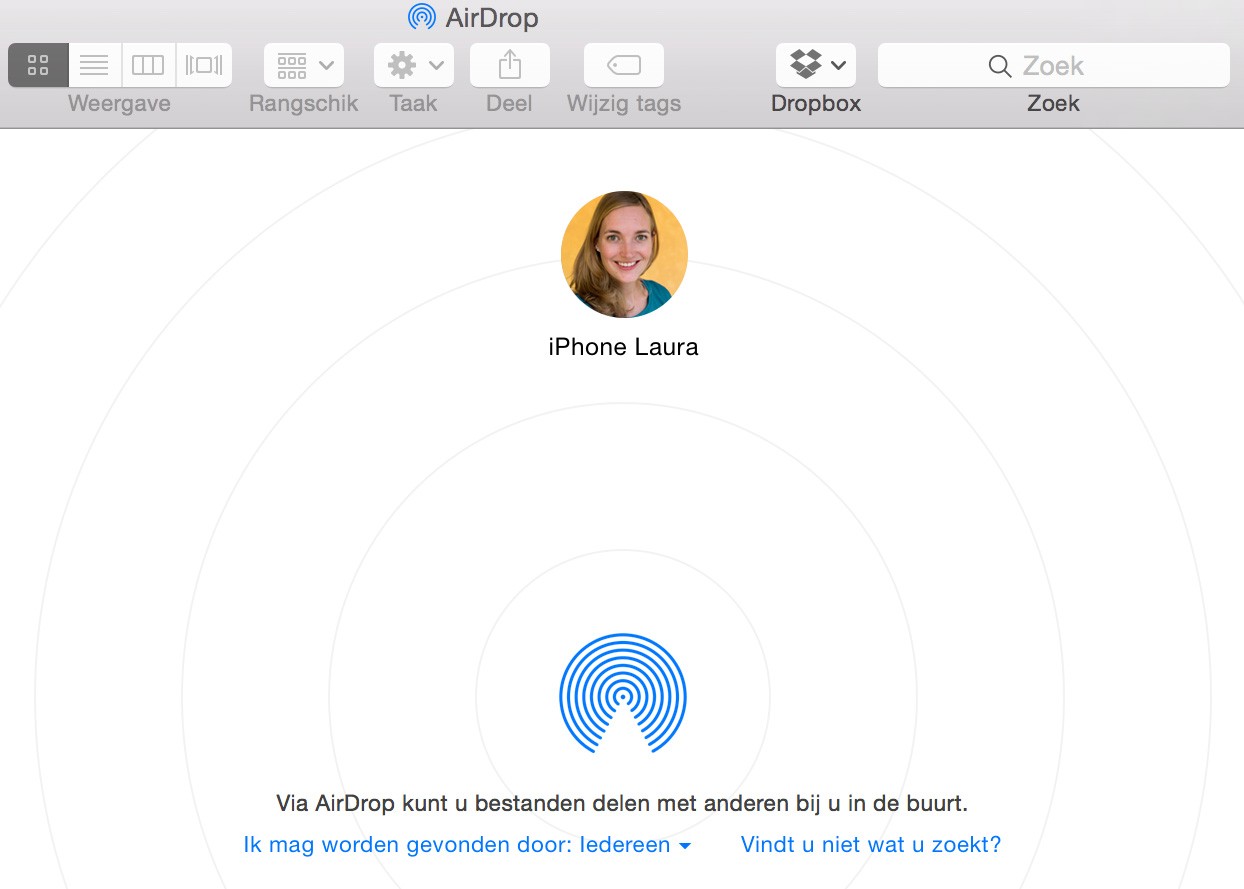Click the AirDrop icon beside the window title
Viewport: 1244px width, 889px height.
pyautogui.click(x=421, y=17)
